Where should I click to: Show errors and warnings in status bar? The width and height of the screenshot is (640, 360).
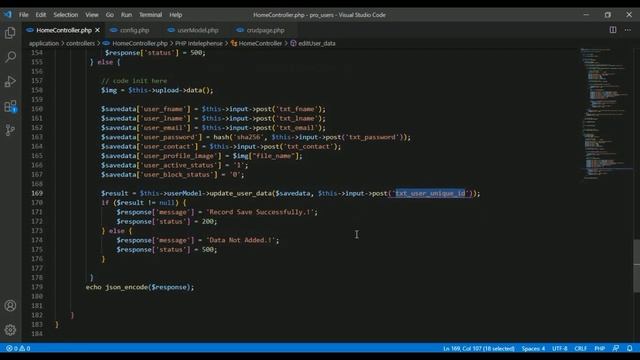(18, 348)
